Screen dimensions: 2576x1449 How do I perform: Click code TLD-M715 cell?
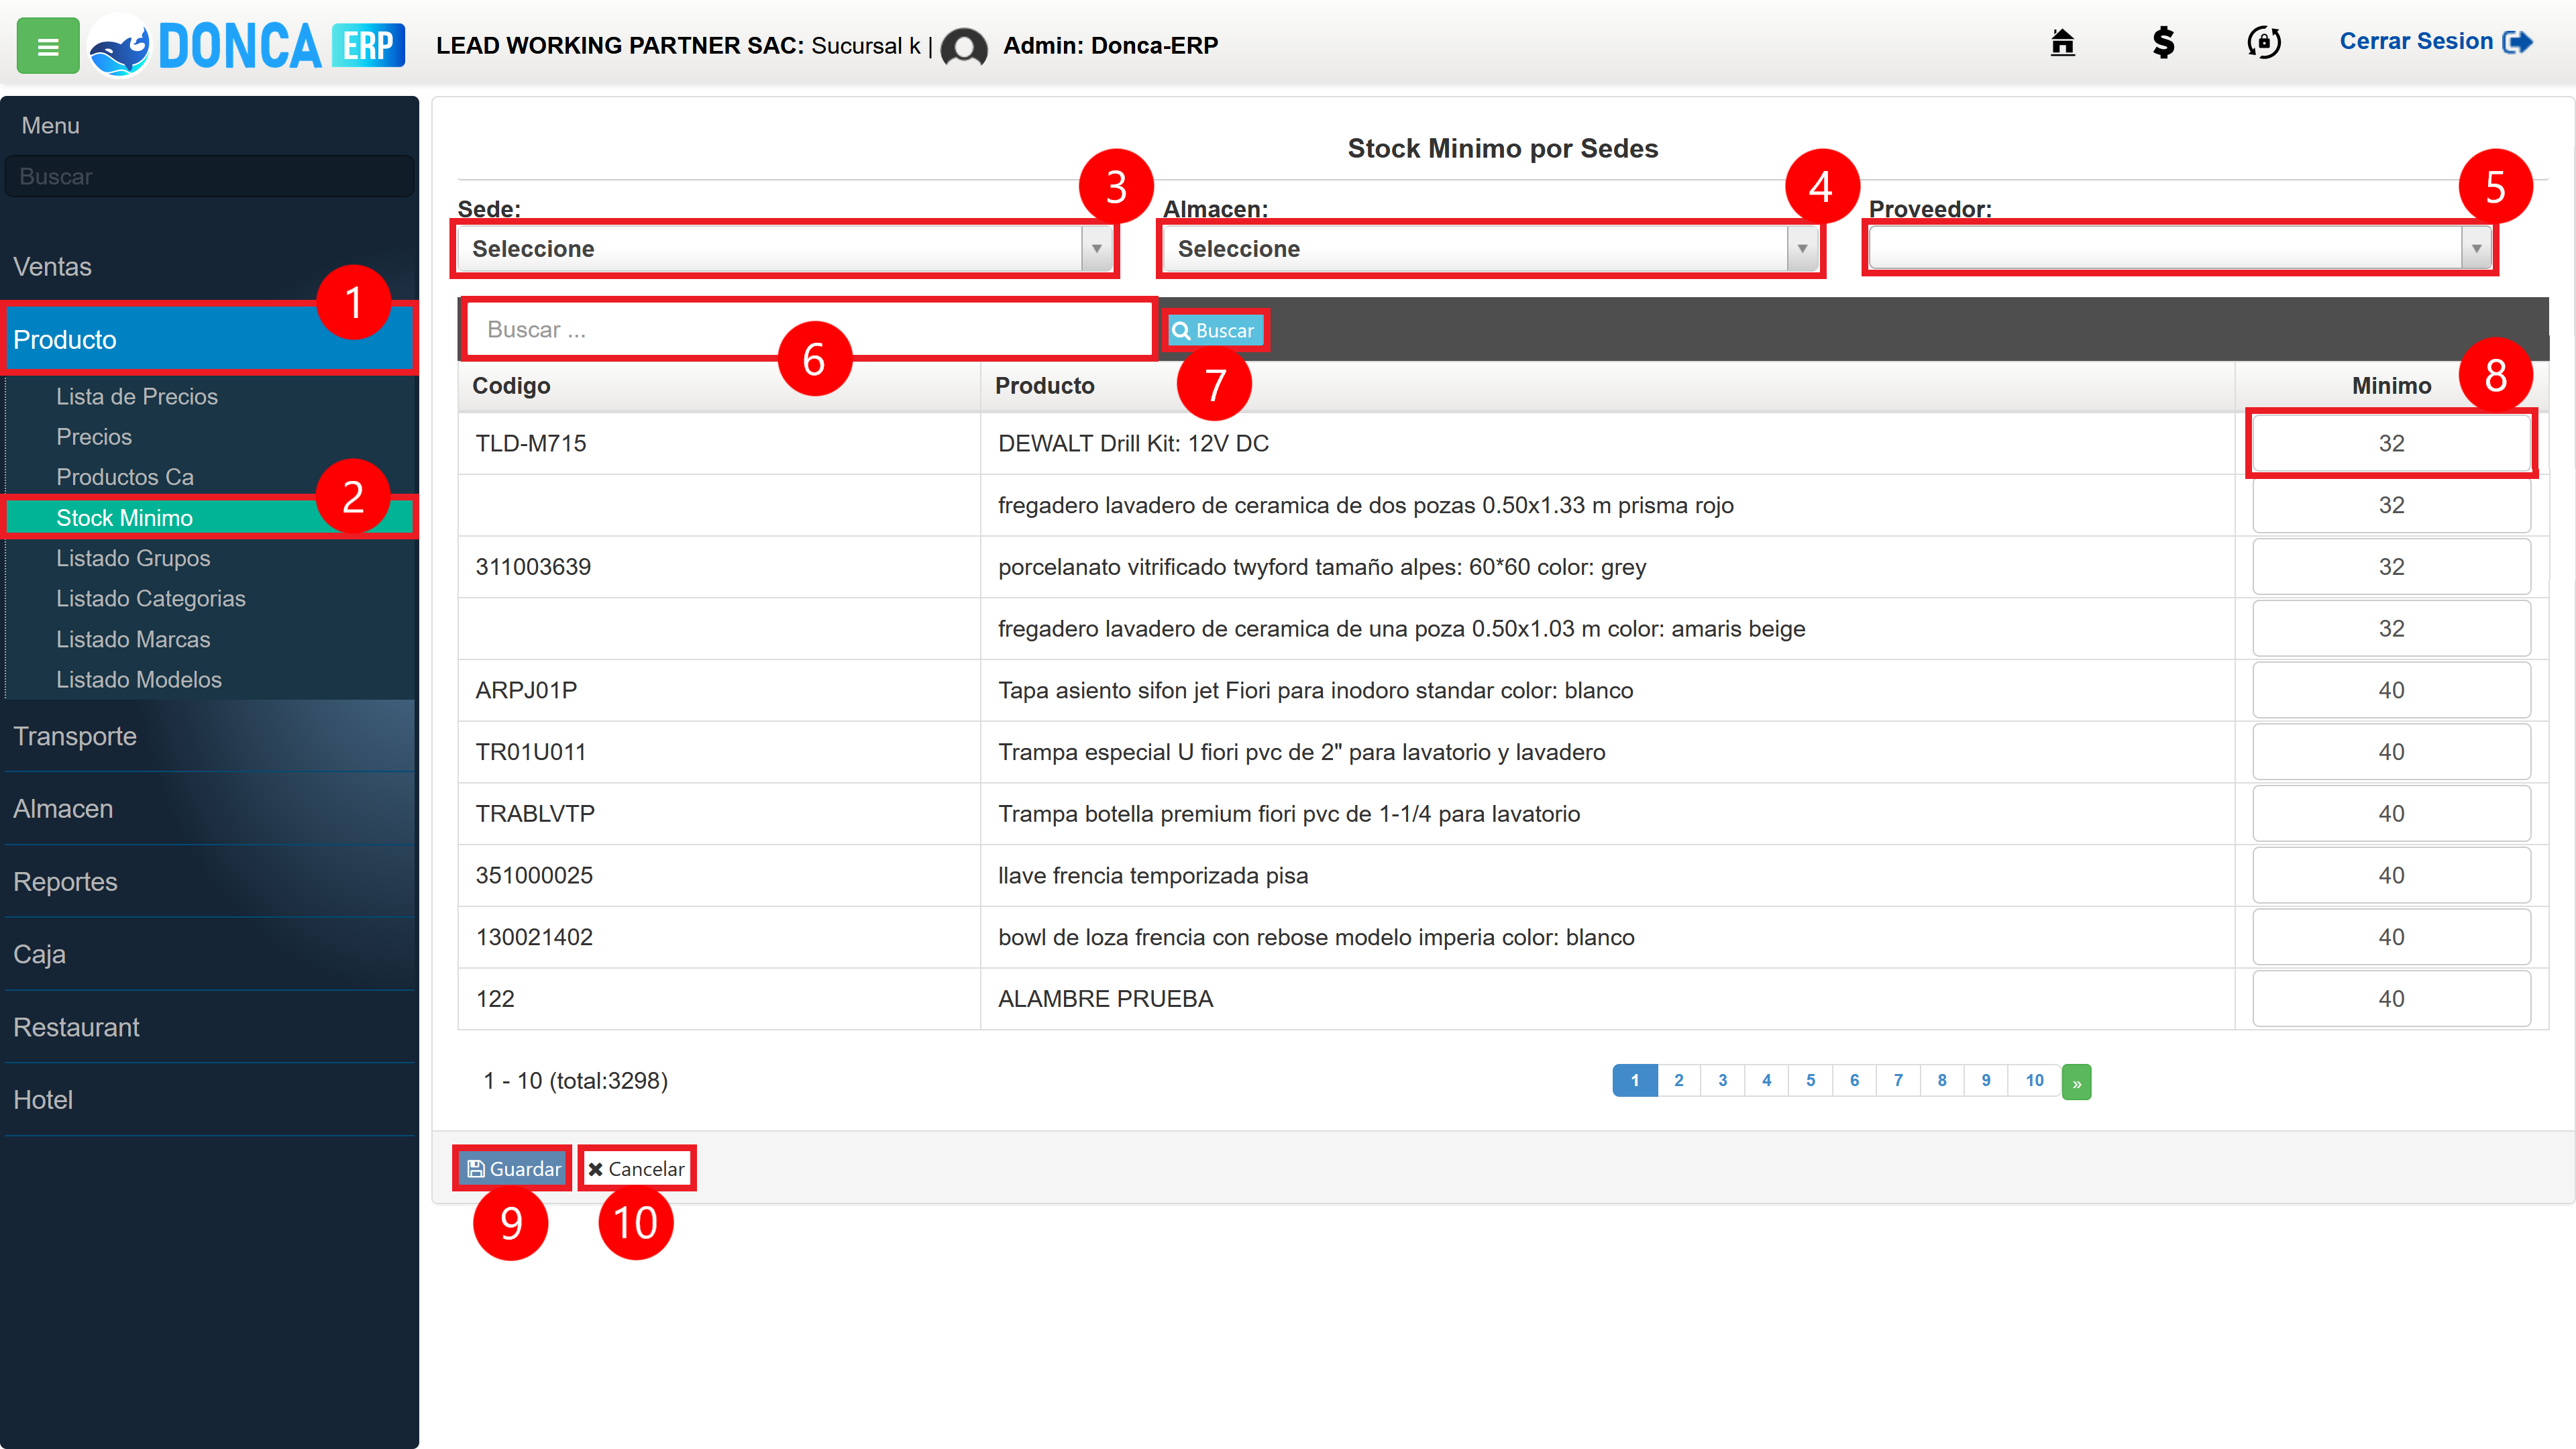[x=719, y=444]
